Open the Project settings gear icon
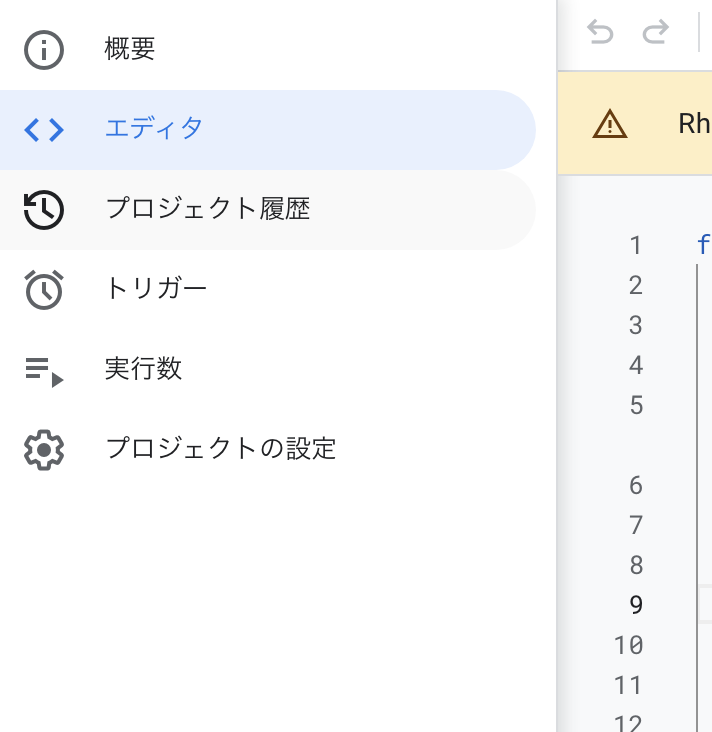The image size is (712, 732). (x=44, y=449)
